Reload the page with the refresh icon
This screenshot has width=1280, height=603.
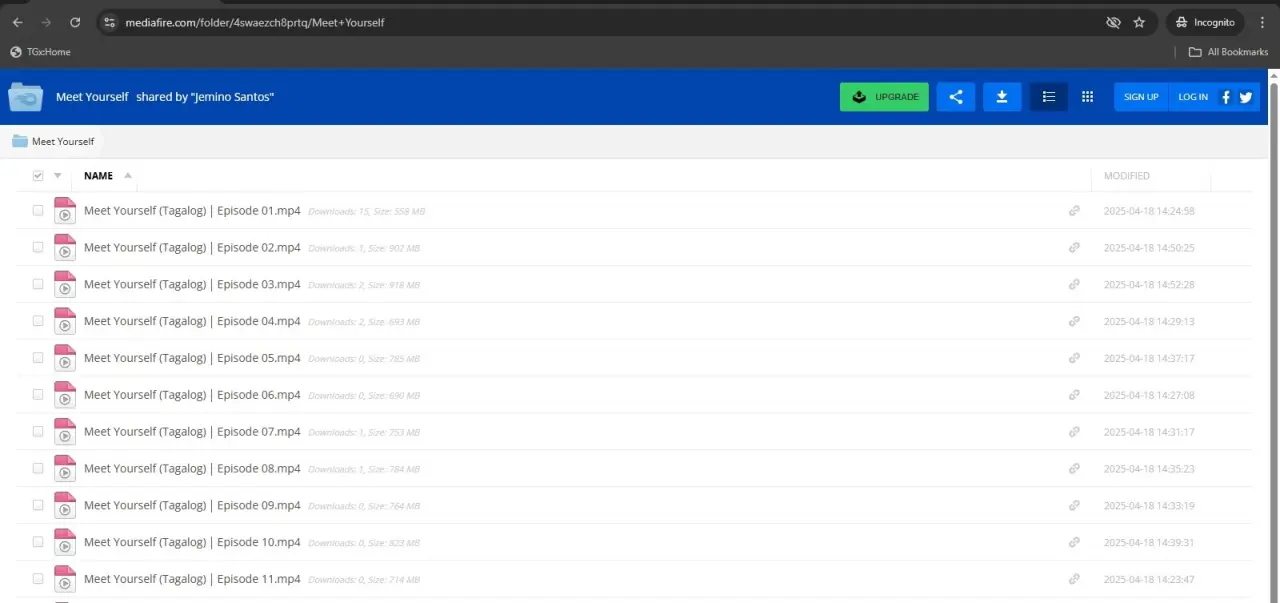[75, 22]
